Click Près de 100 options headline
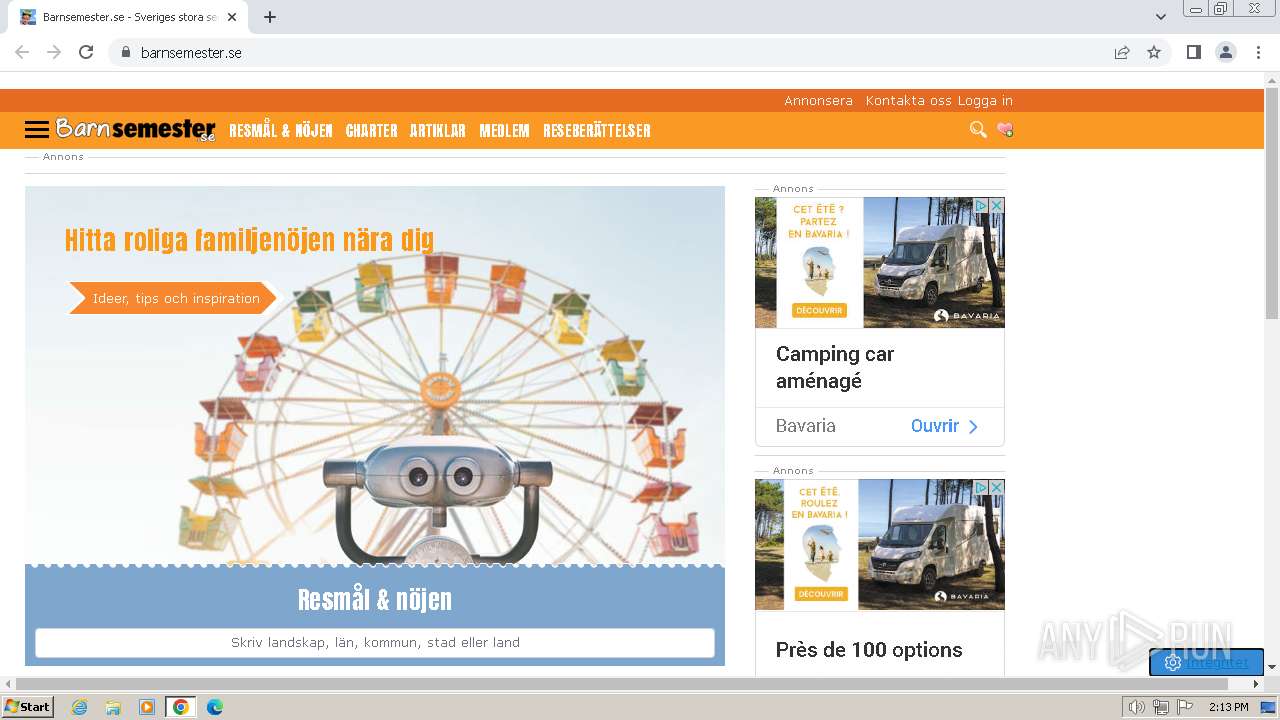 click(x=869, y=650)
